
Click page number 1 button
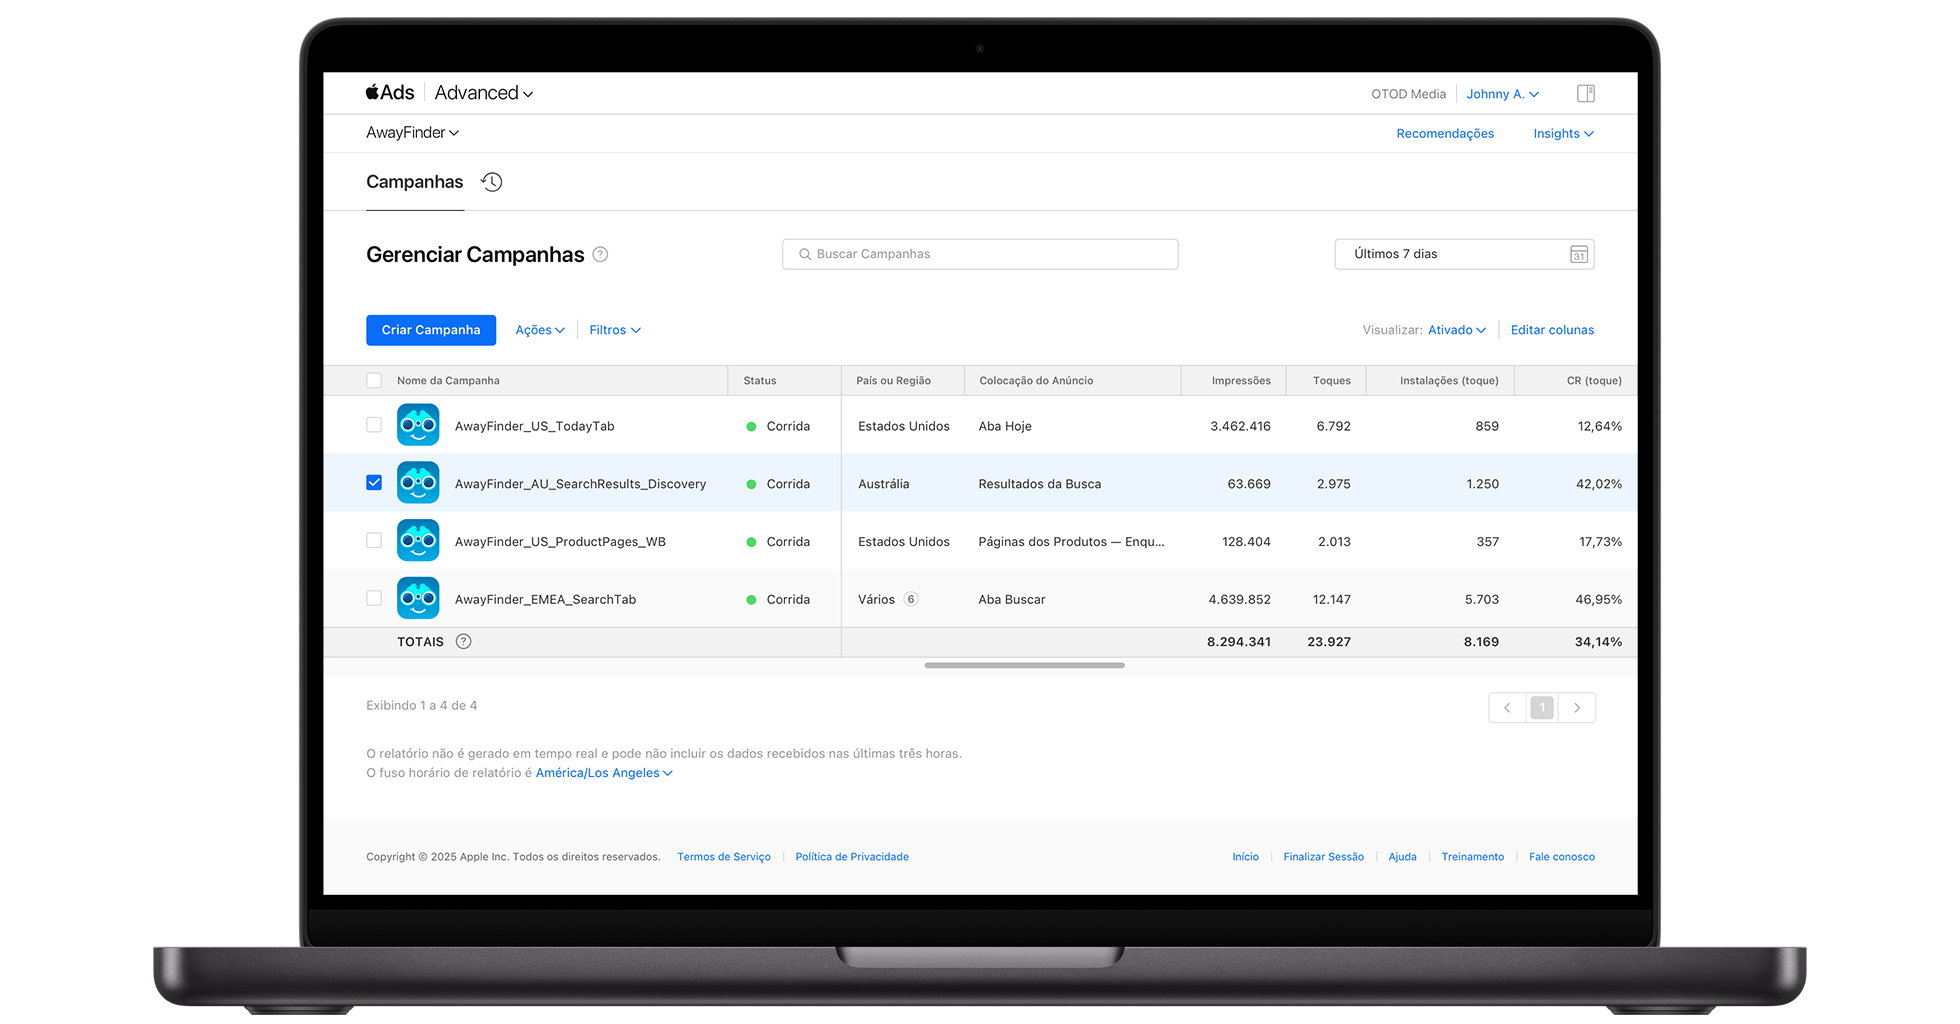[x=1542, y=708]
